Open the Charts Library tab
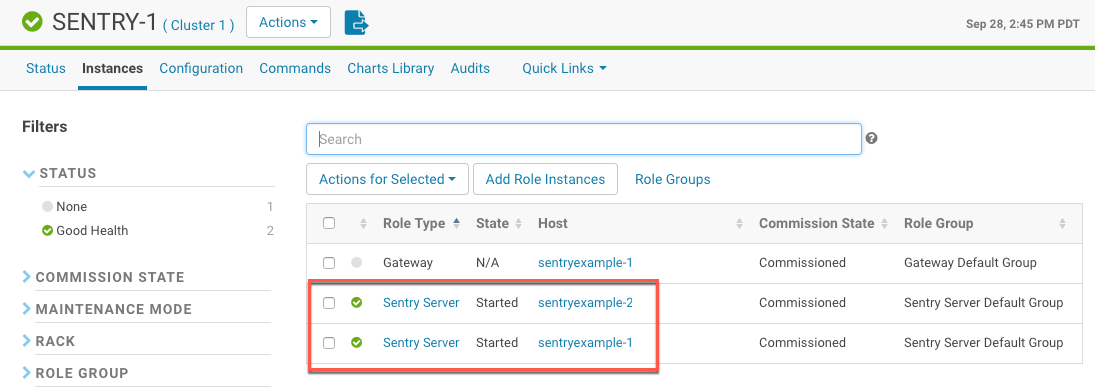The height and width of the screenshot is (388, 1095). pyautogui.click(x=390, y=68)
